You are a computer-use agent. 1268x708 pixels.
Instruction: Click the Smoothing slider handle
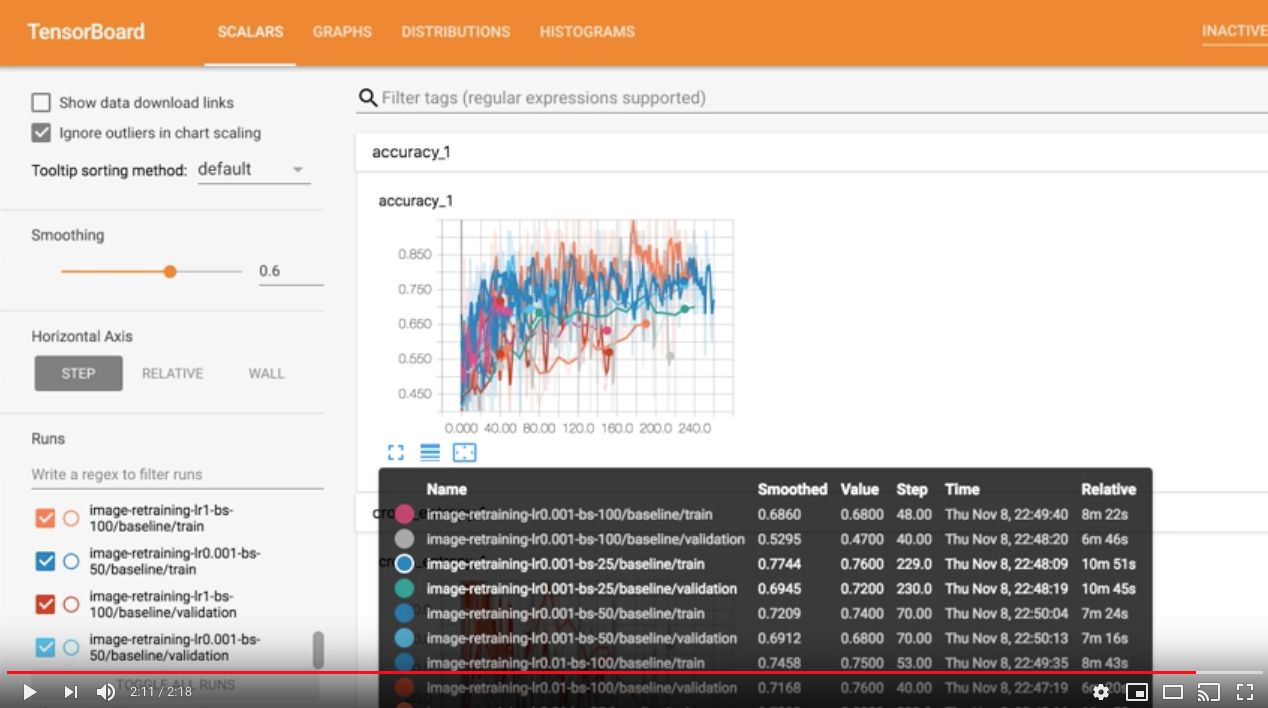(170, 271)
